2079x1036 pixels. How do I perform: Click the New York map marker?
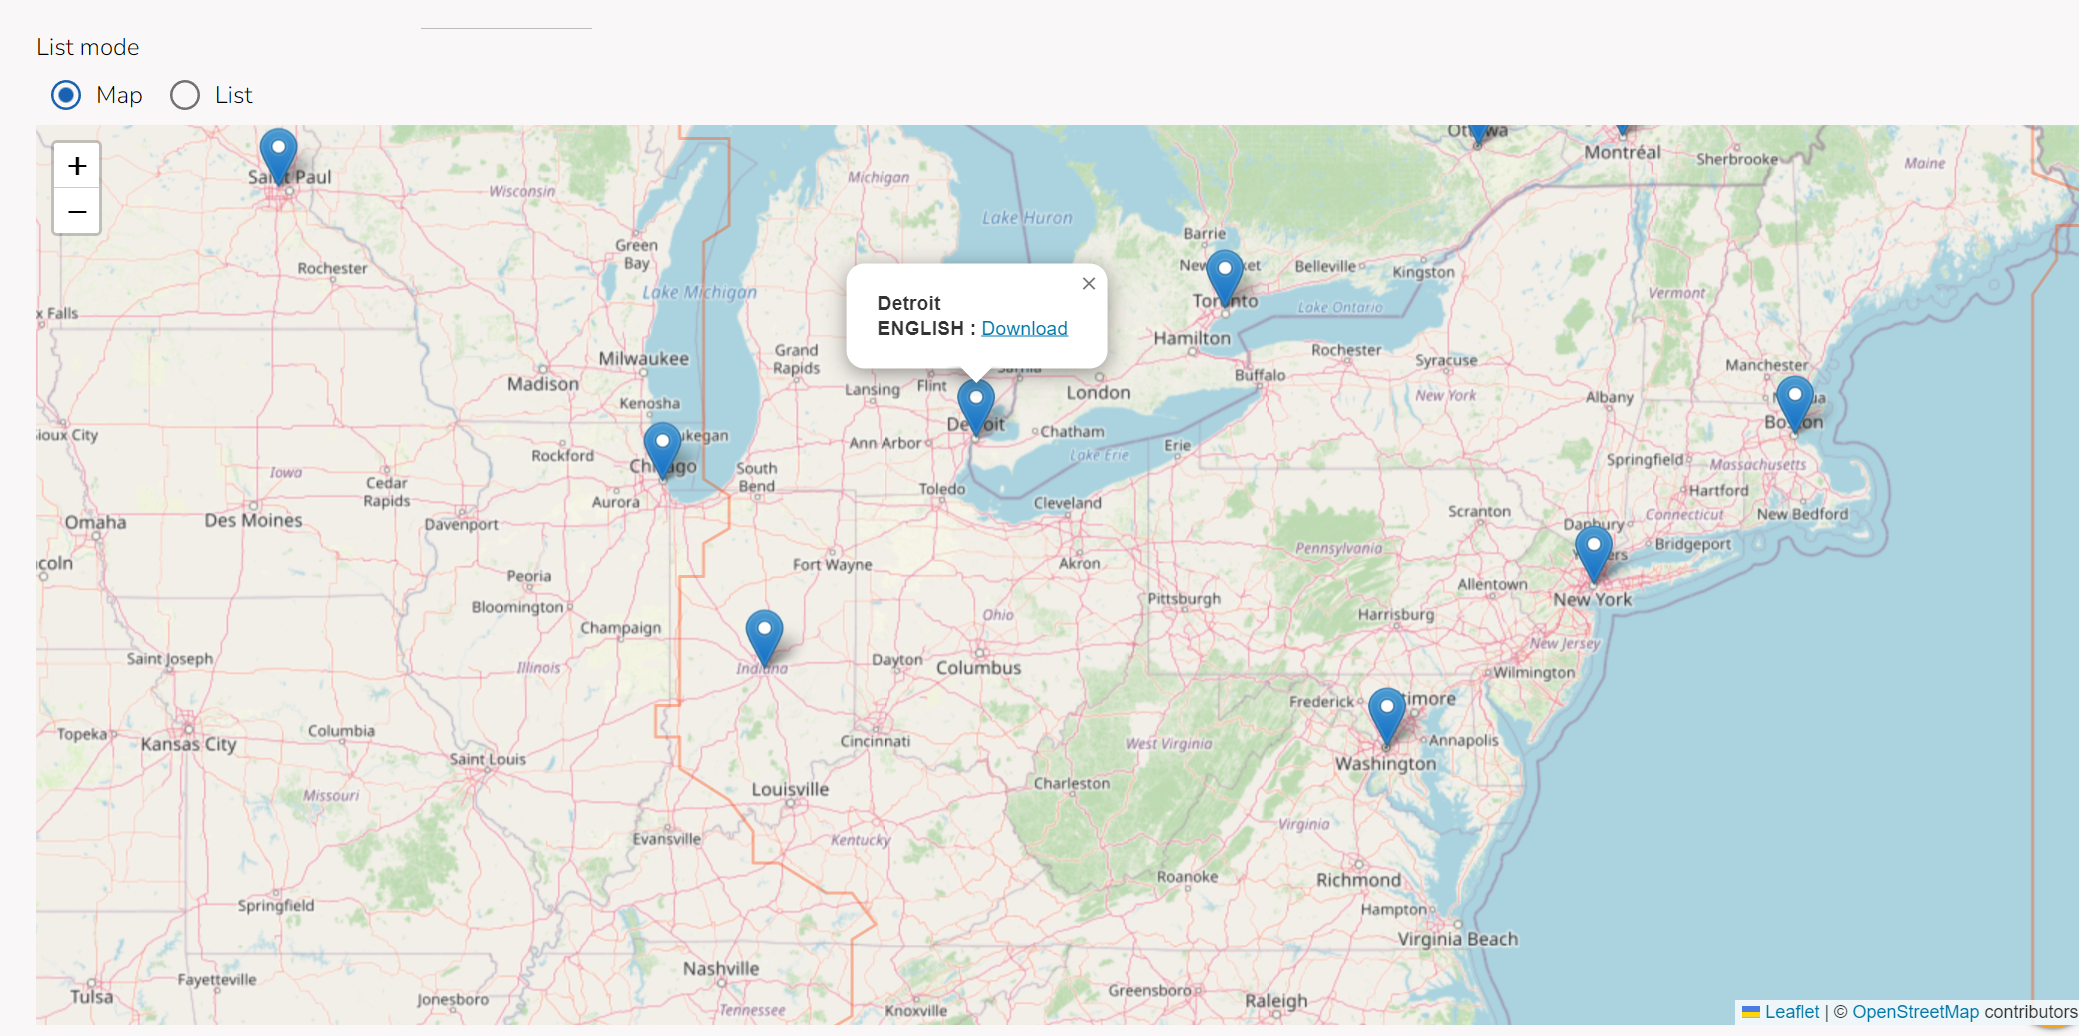point(1593,551)
